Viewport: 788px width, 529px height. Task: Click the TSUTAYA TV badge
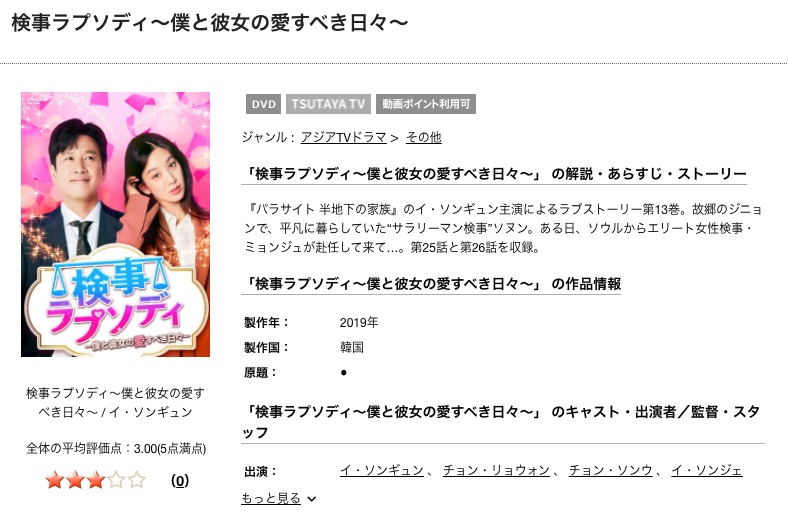(328, 104)
